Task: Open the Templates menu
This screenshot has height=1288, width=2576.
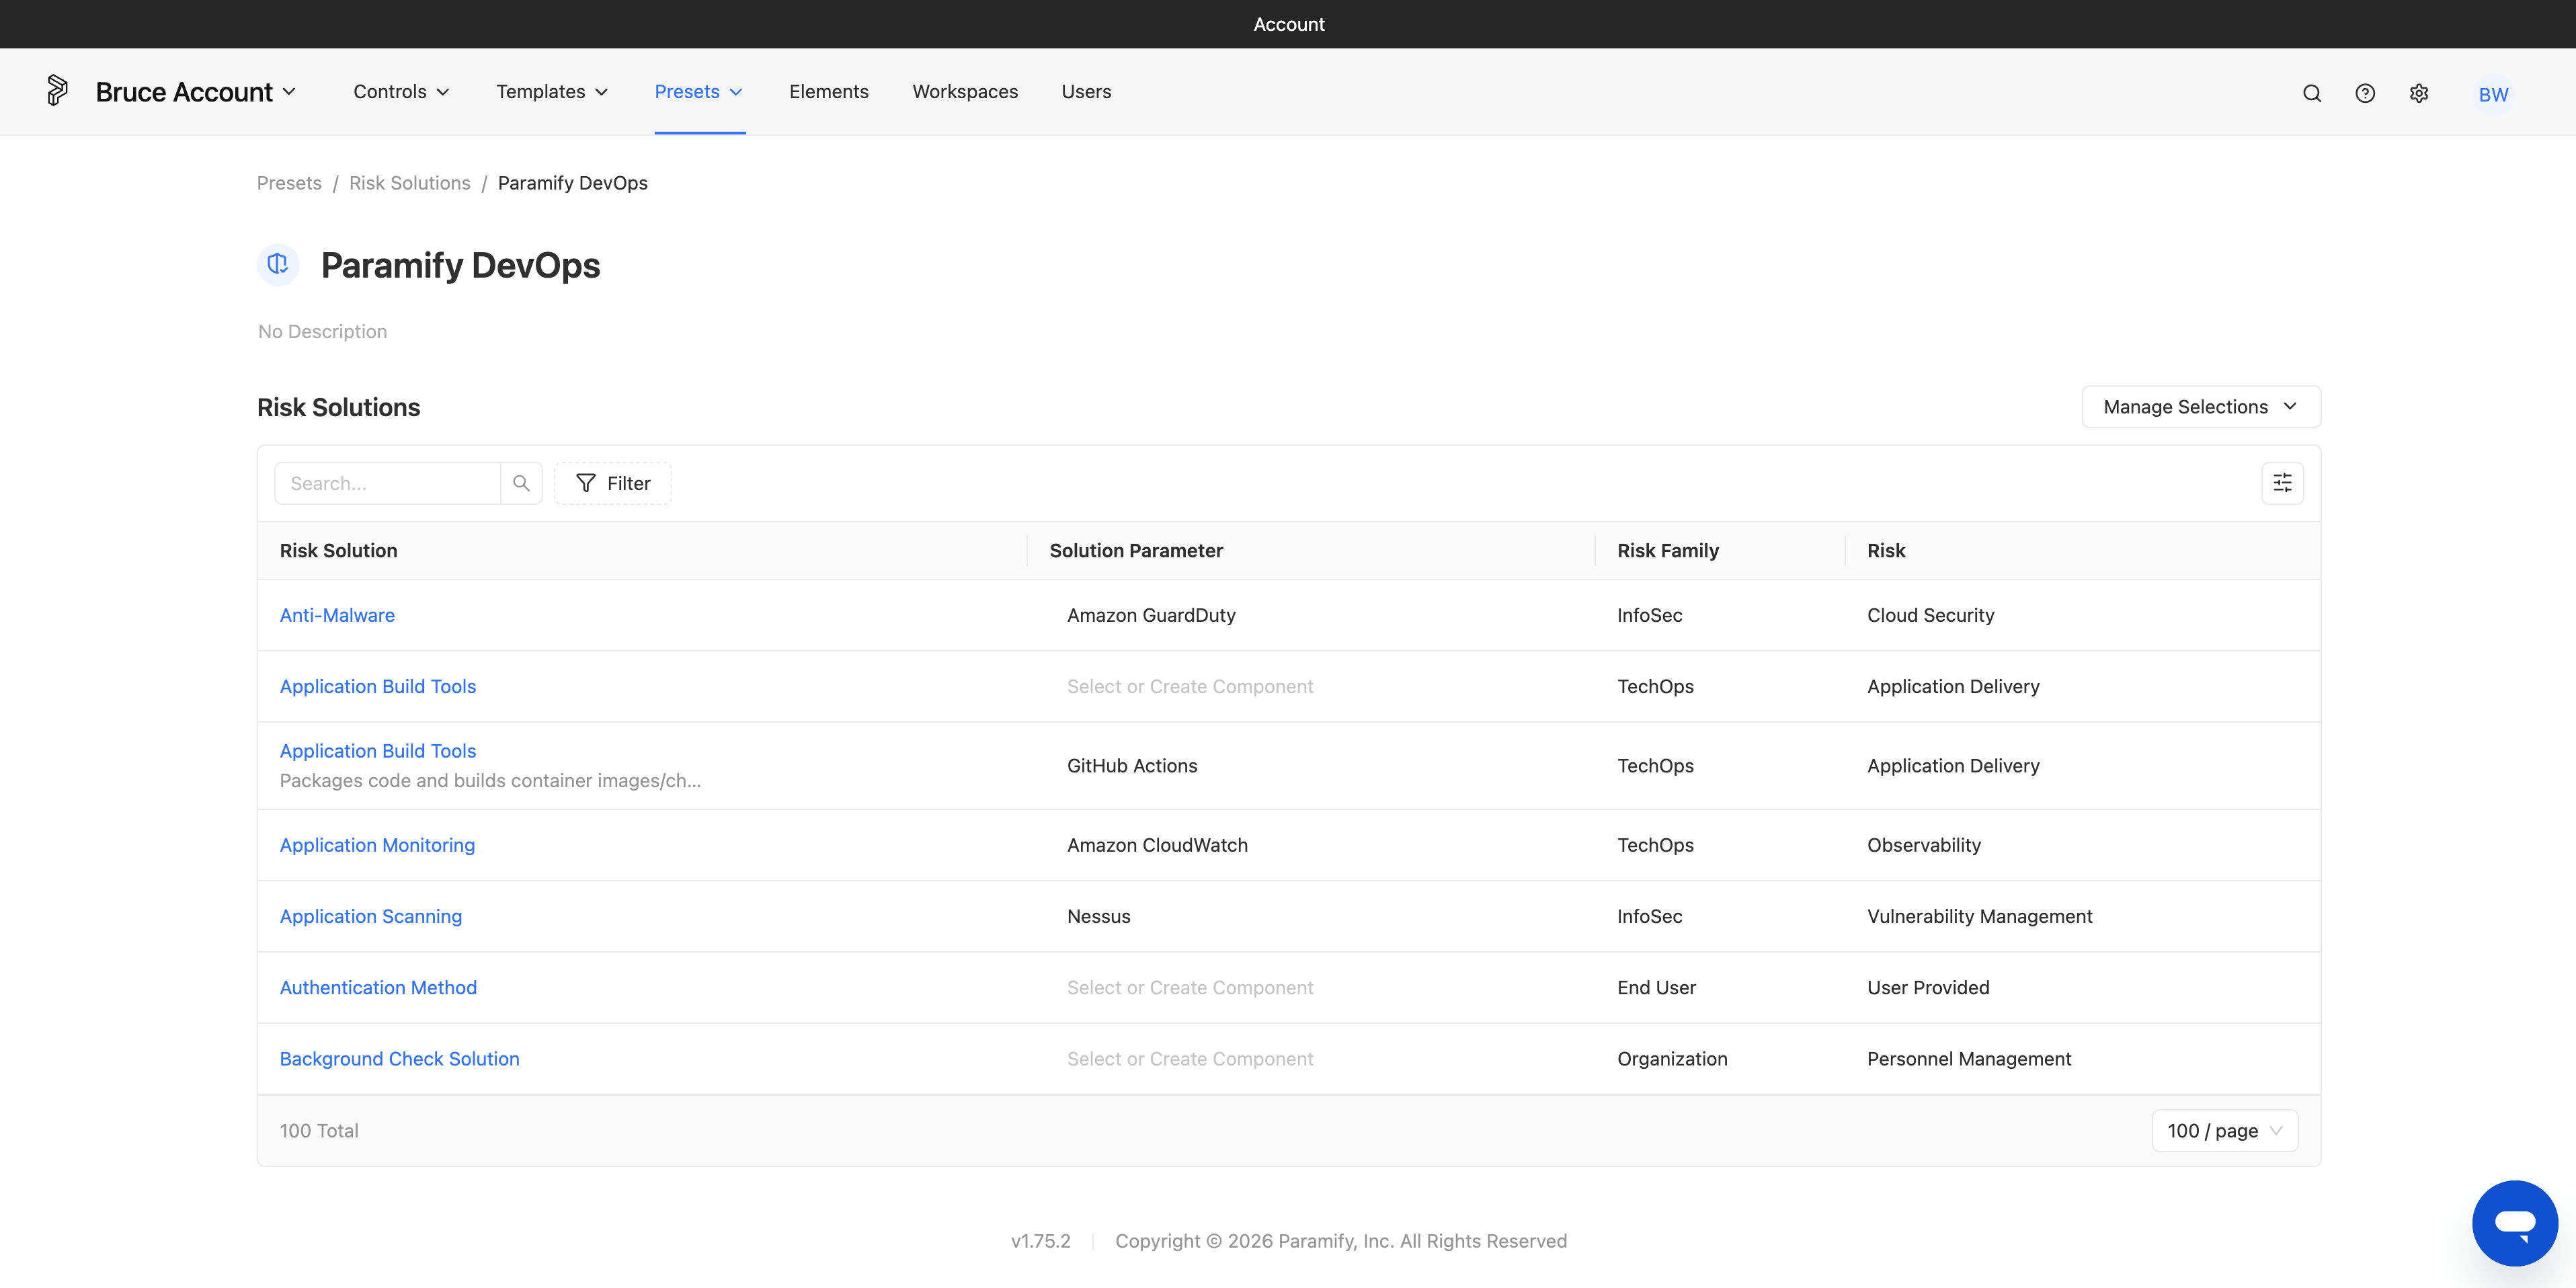Action: tap(552, 92)
